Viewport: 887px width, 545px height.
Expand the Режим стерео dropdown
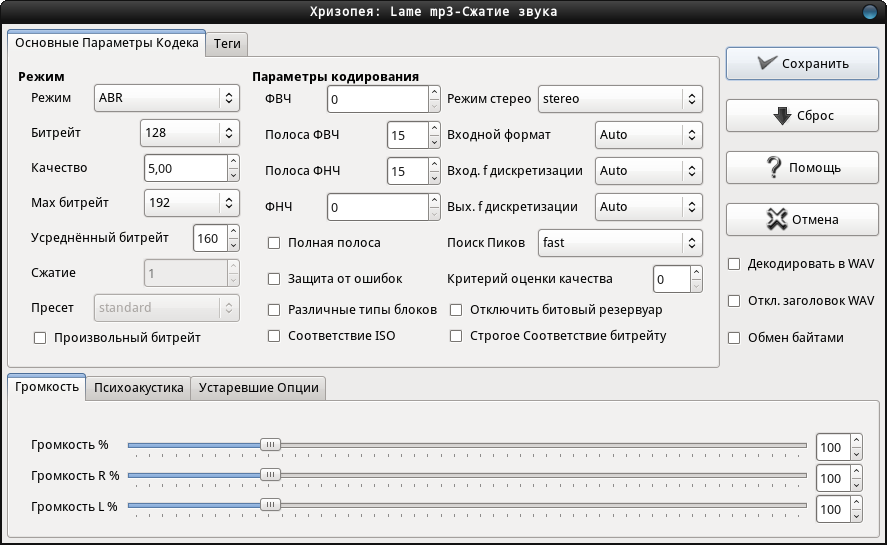(x=620, y=99)
